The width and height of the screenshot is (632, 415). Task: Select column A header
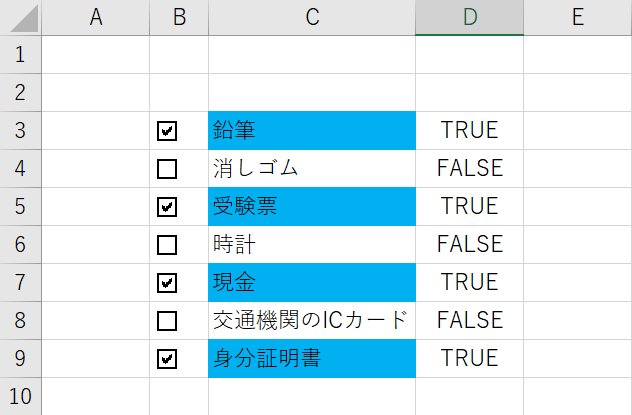(96, 17)
